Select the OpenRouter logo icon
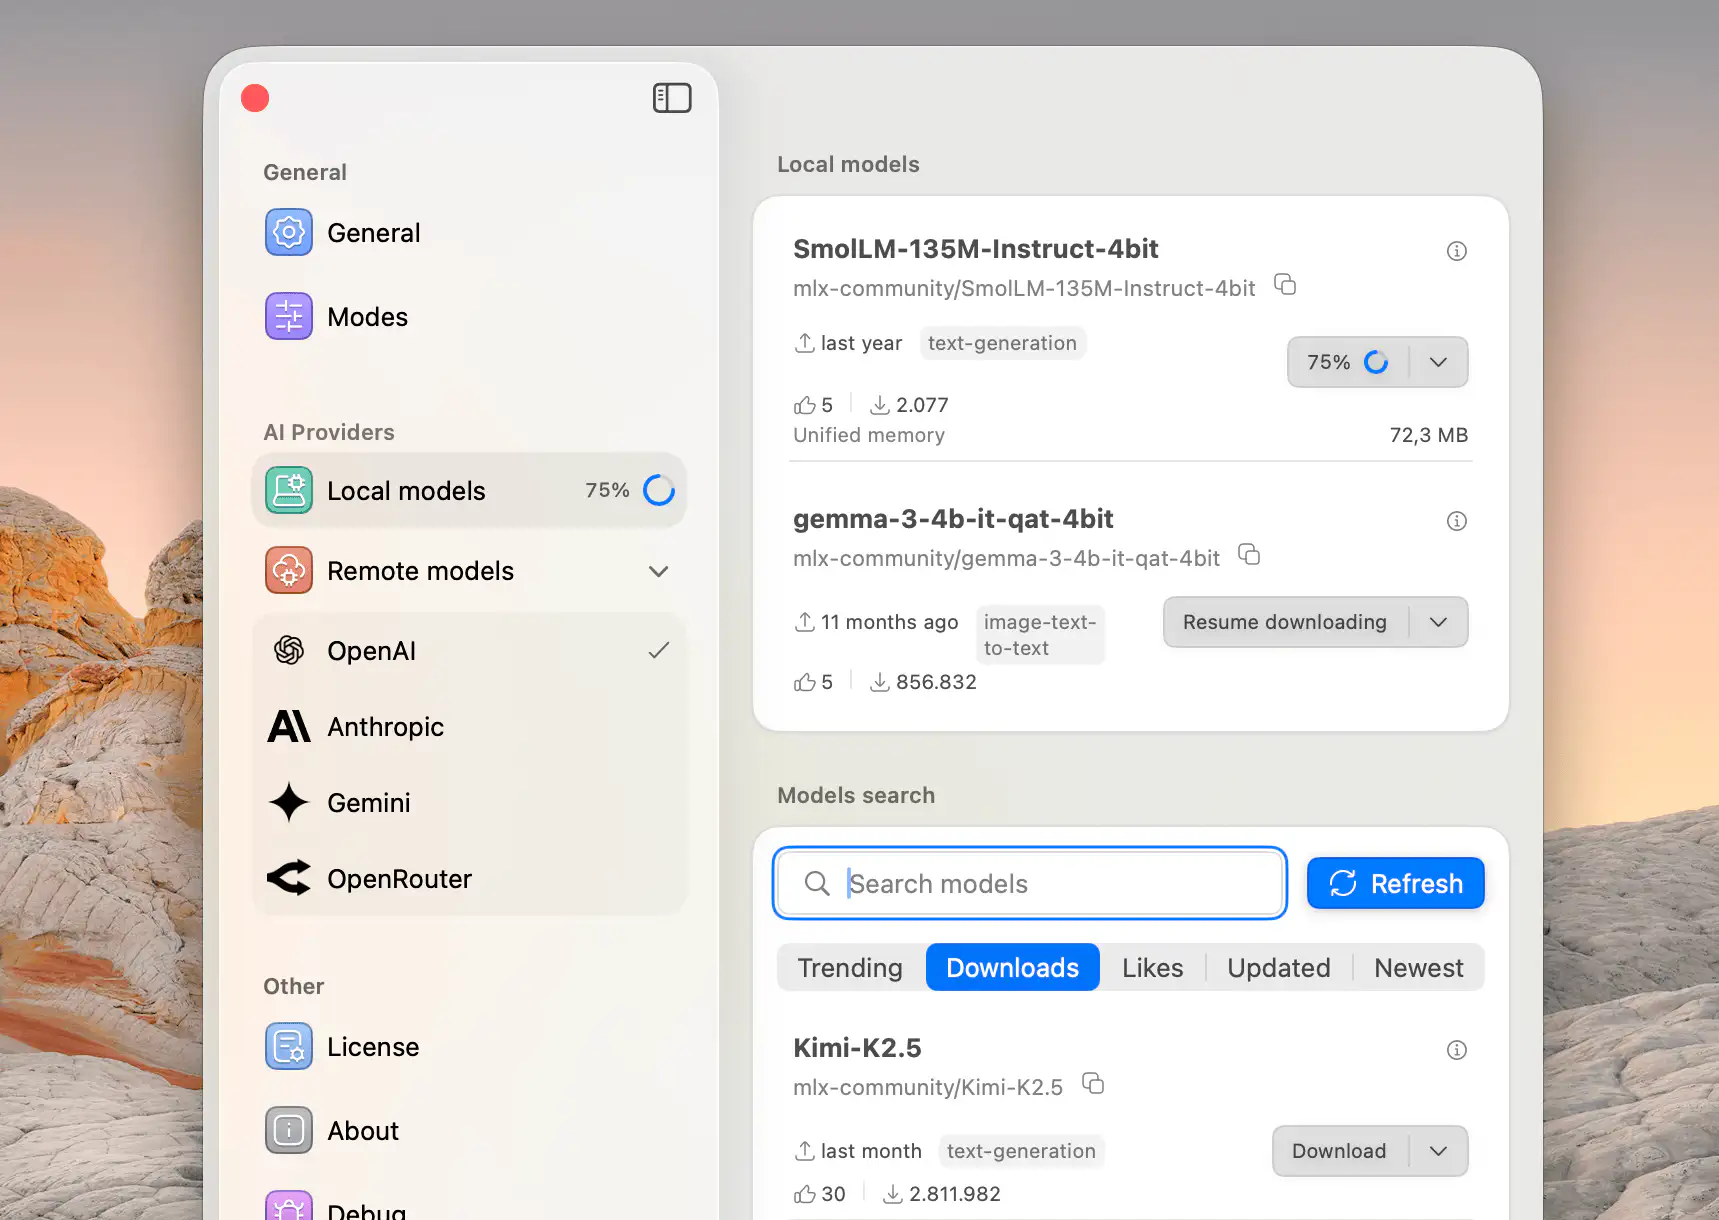Viewport: 1719px width, 1220px height. 289,878
